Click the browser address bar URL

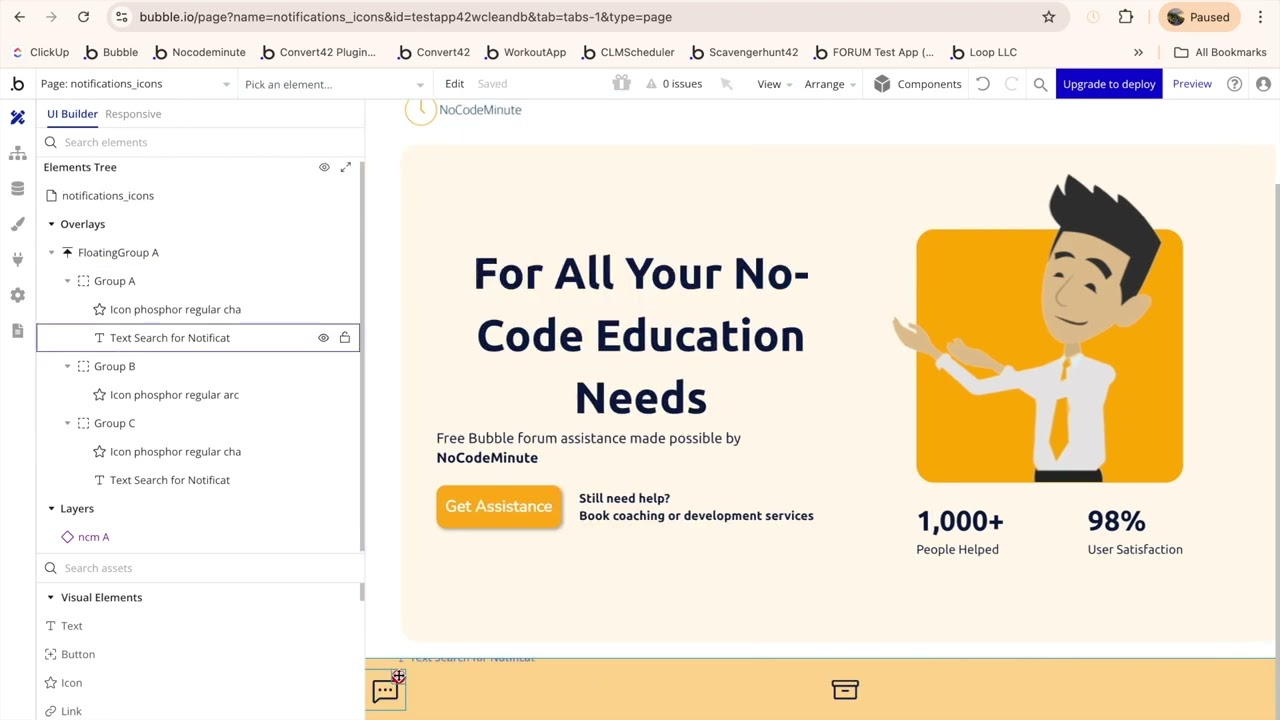(x=405, y=17)
